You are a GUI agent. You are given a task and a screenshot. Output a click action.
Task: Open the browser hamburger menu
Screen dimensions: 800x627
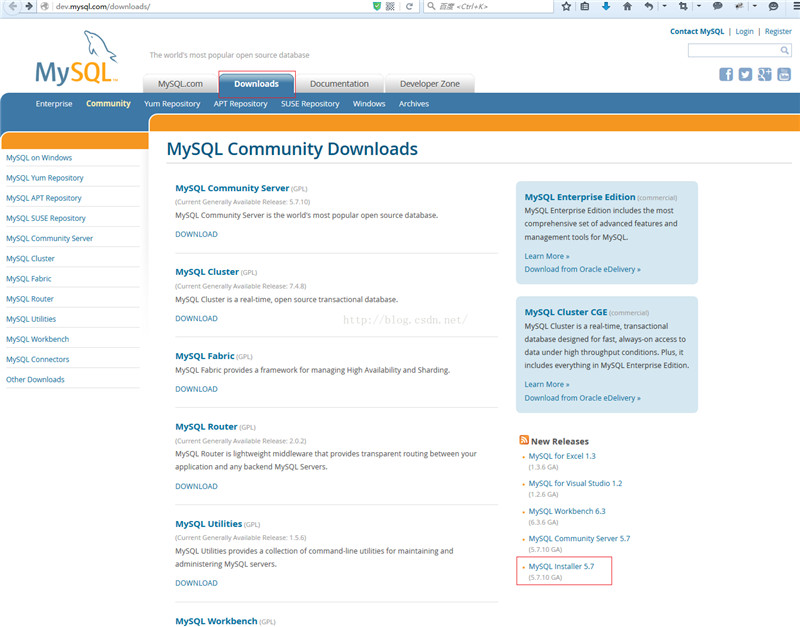(795, 6)
